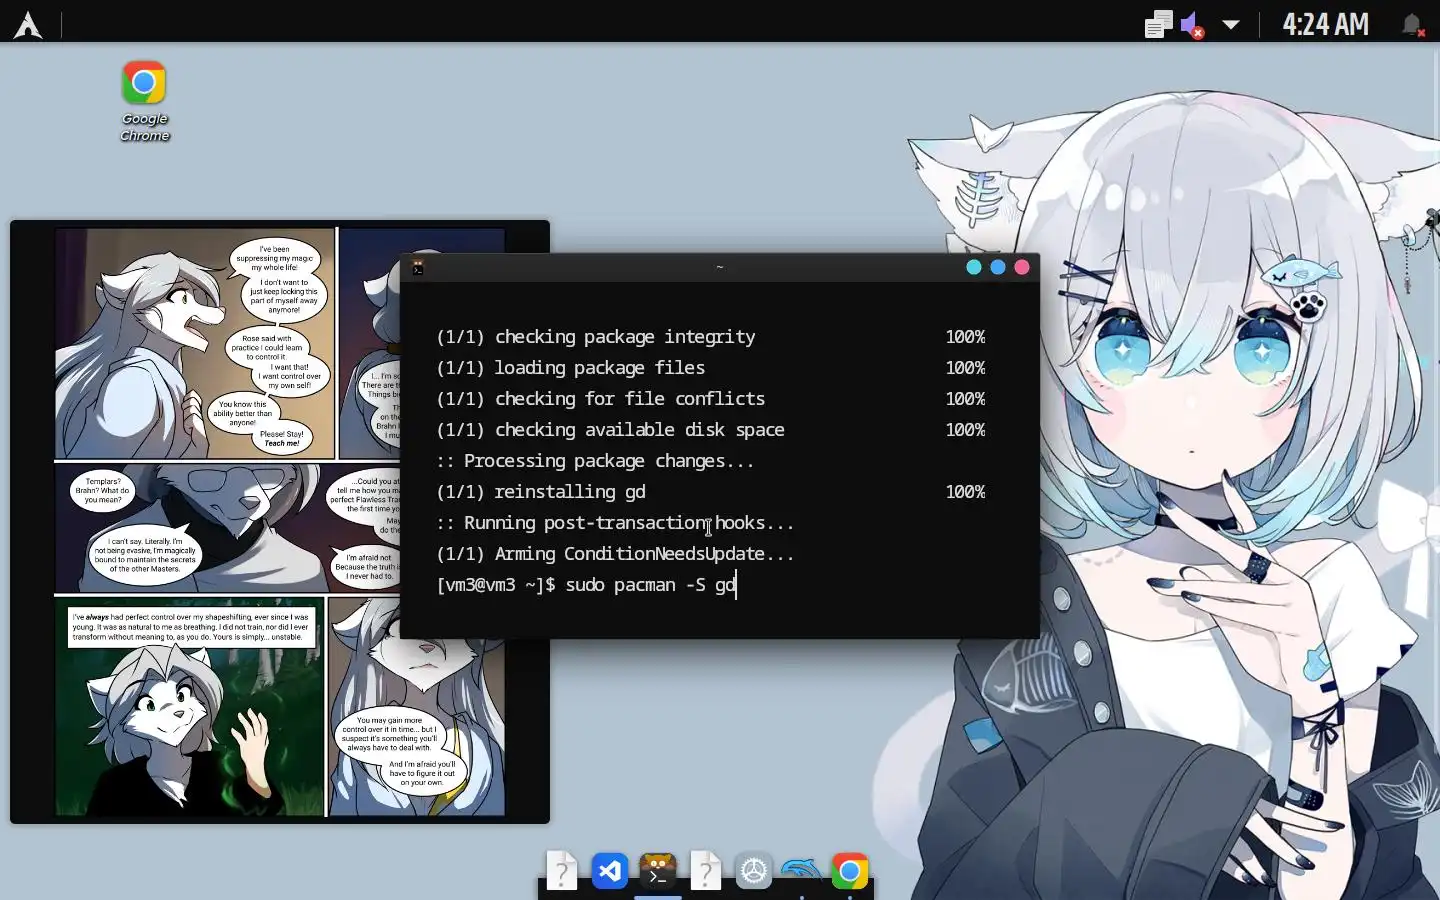This screenshot has height=900, width=1440.
Task: Click the terminal window title bar icon
Action: [418, 267]
